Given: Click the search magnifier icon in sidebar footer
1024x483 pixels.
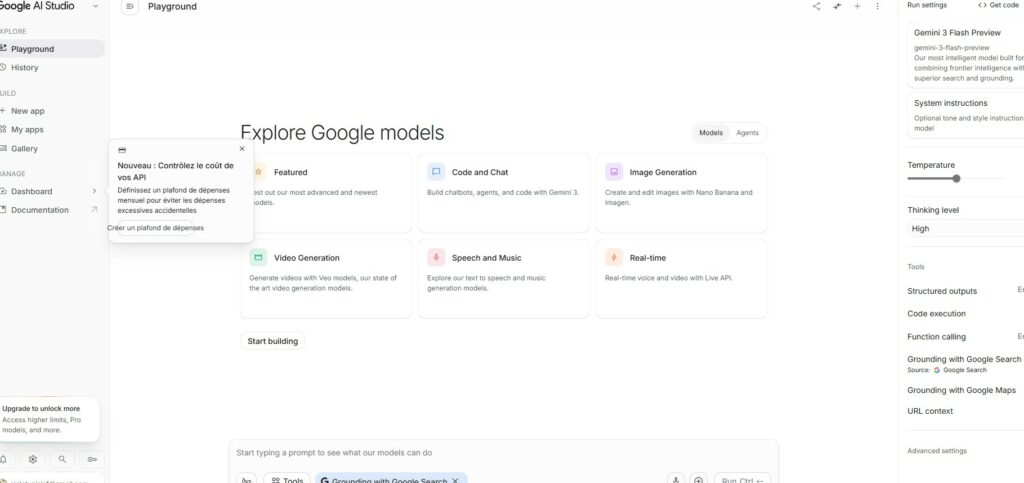Looking at the screenshot, I should pos(62,459).
